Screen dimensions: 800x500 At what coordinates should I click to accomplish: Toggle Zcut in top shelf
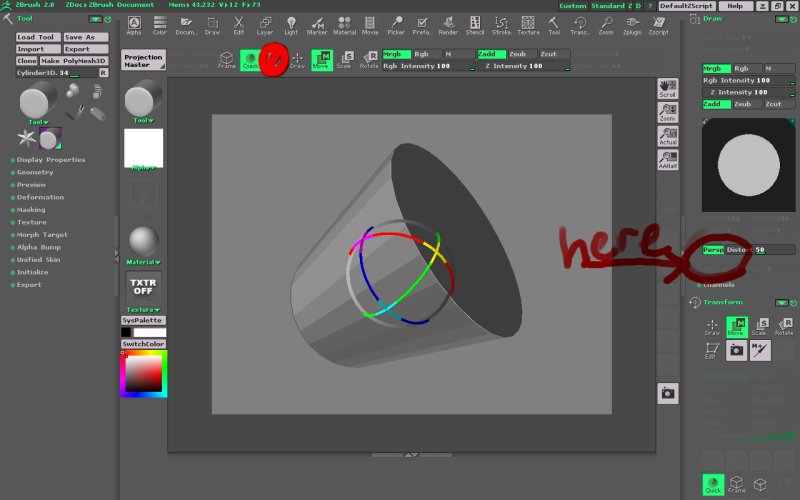pos(554,54)
